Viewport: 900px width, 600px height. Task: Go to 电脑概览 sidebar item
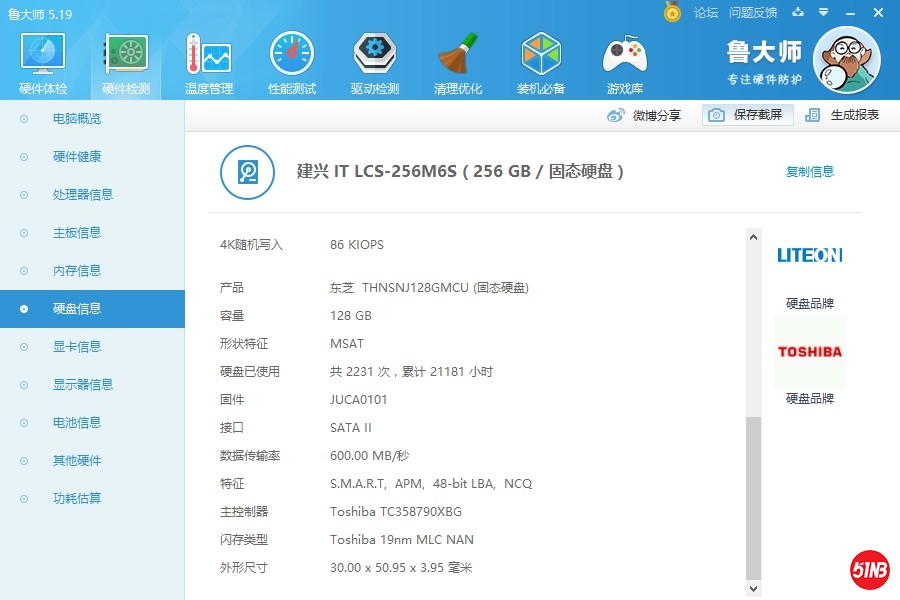click(x=77, y=119)
